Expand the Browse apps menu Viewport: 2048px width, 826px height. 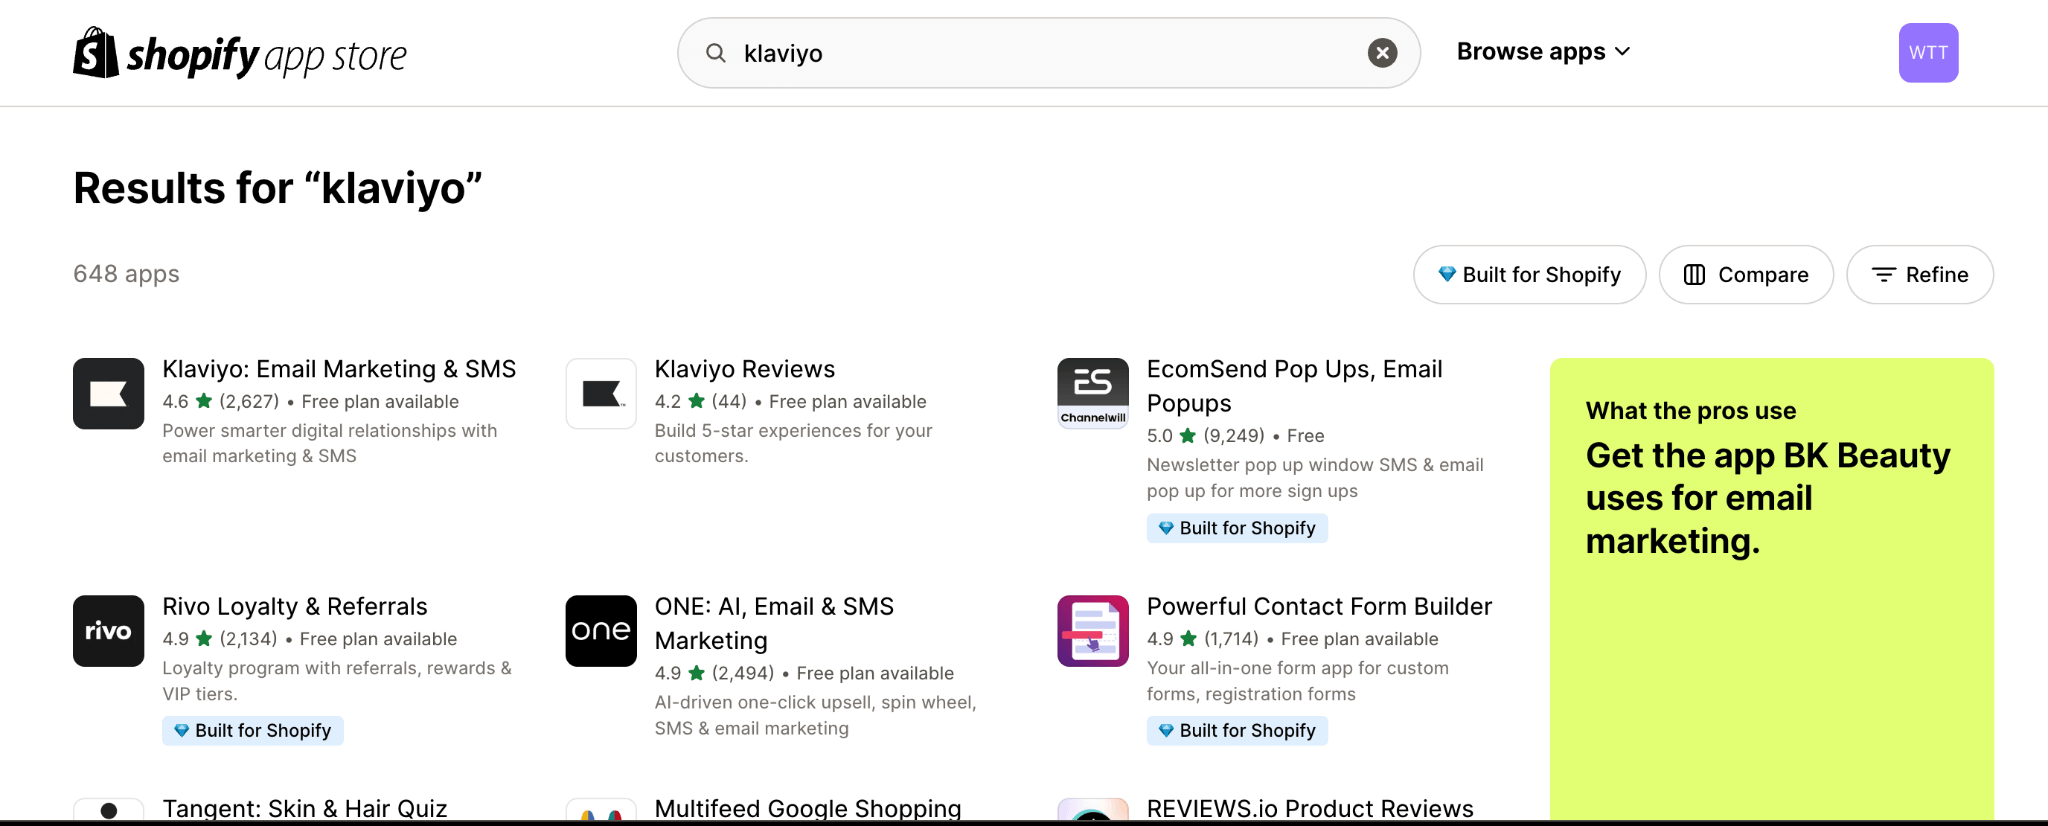click(1543, 52)
